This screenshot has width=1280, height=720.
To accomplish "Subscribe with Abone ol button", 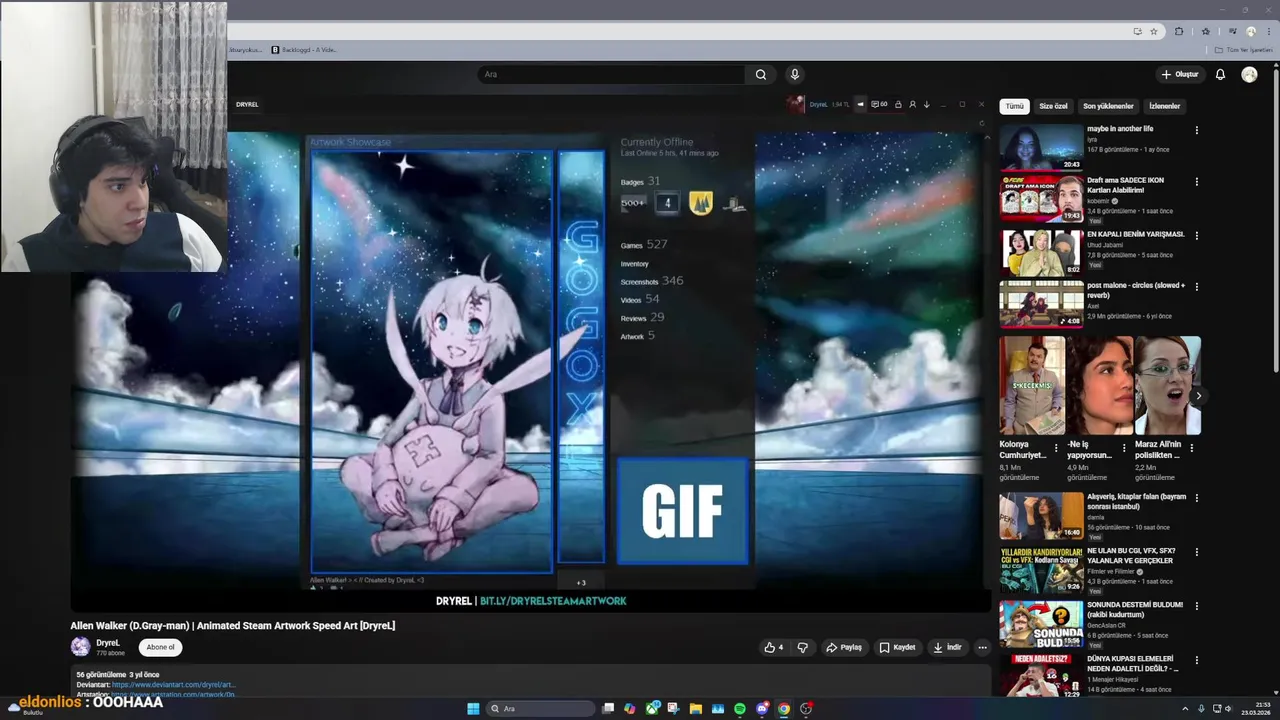I will coord(160,647).
